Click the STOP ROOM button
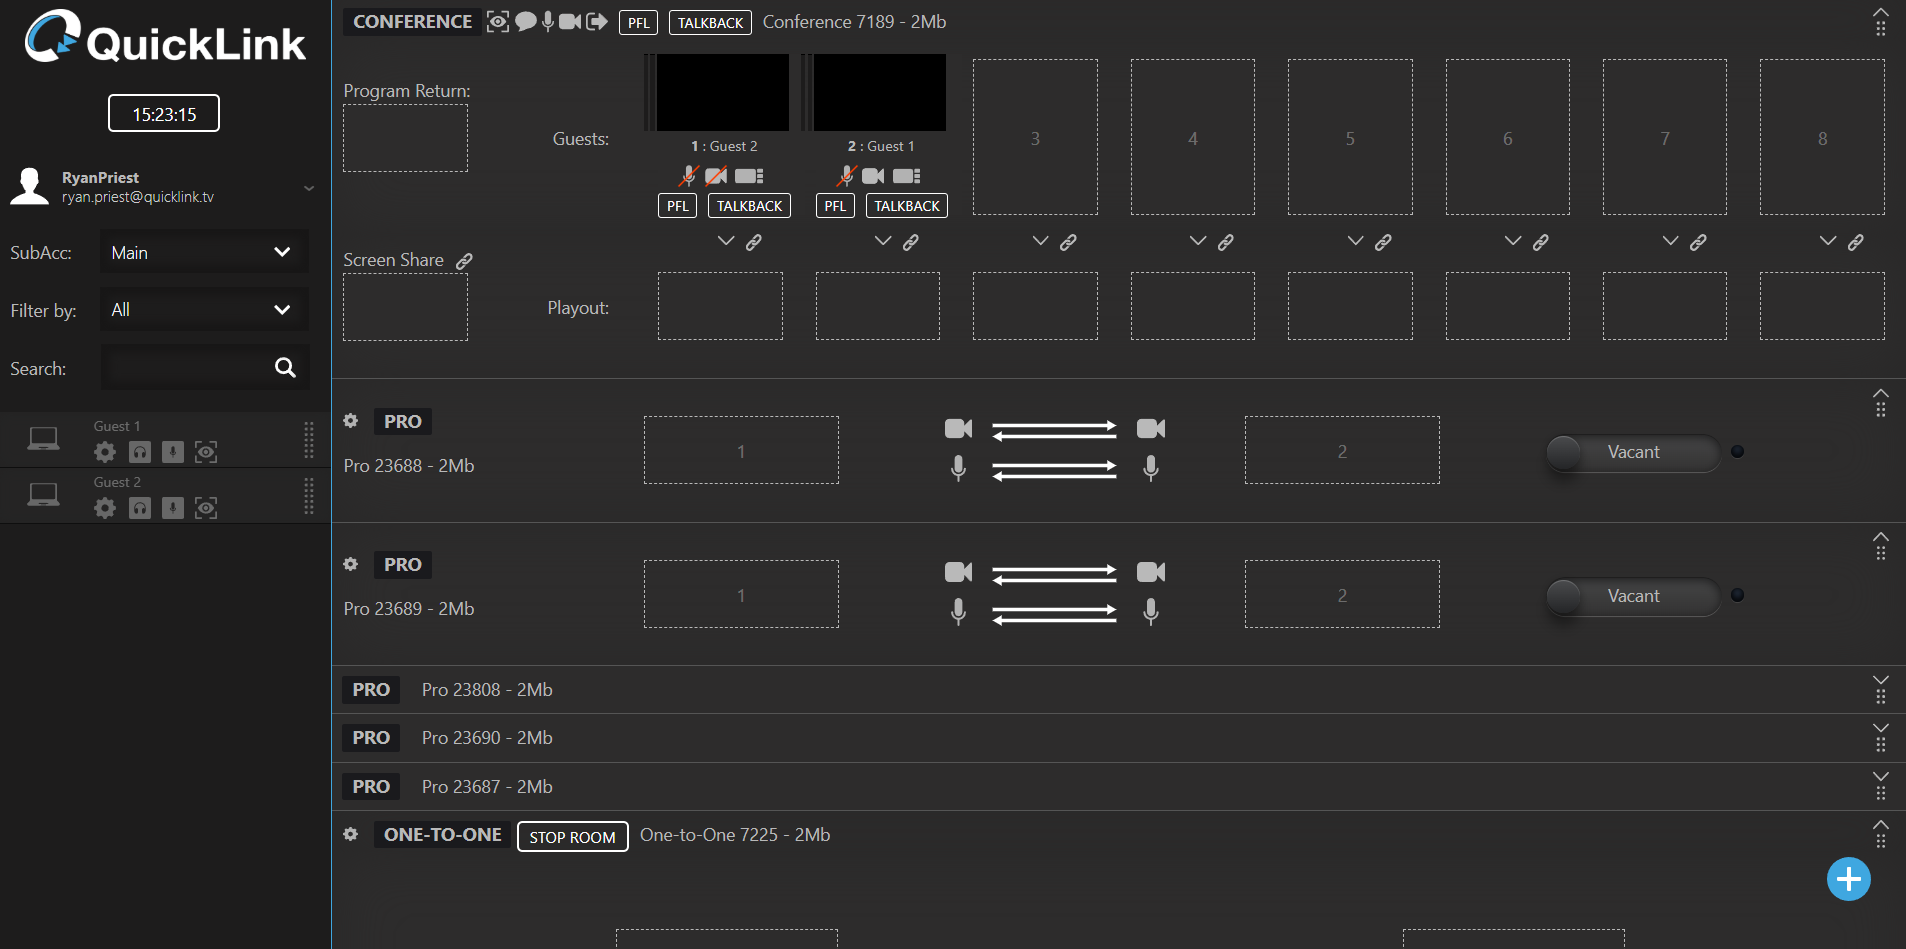Image resolution: width=1906 pixels, height=949 pixels. coord(572,836)
